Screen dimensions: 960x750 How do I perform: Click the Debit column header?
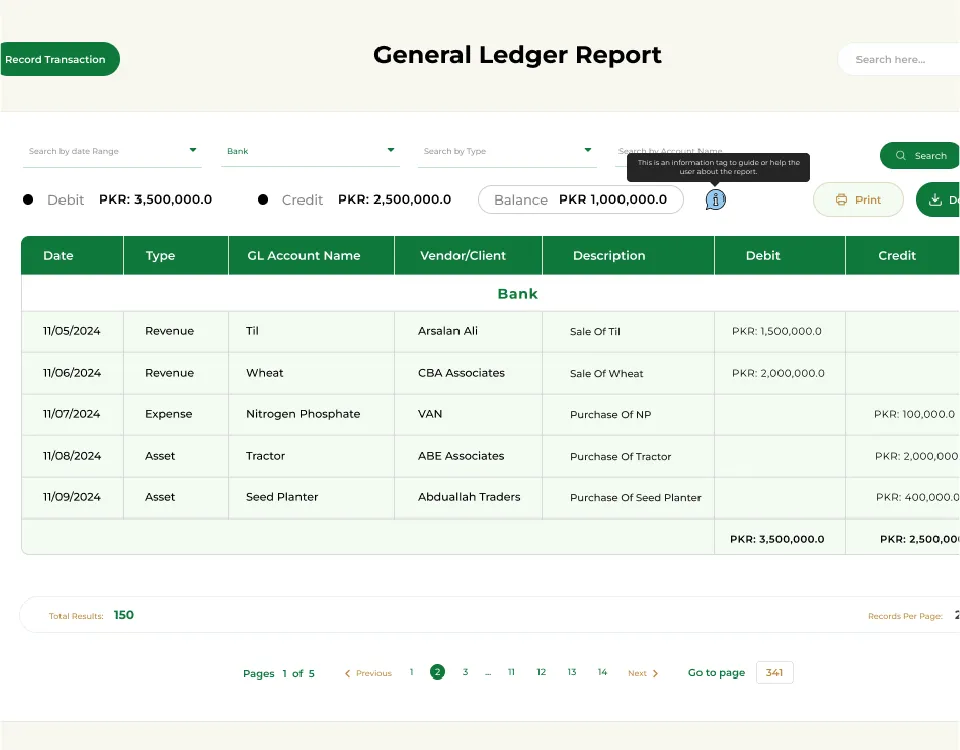point(780,255)
